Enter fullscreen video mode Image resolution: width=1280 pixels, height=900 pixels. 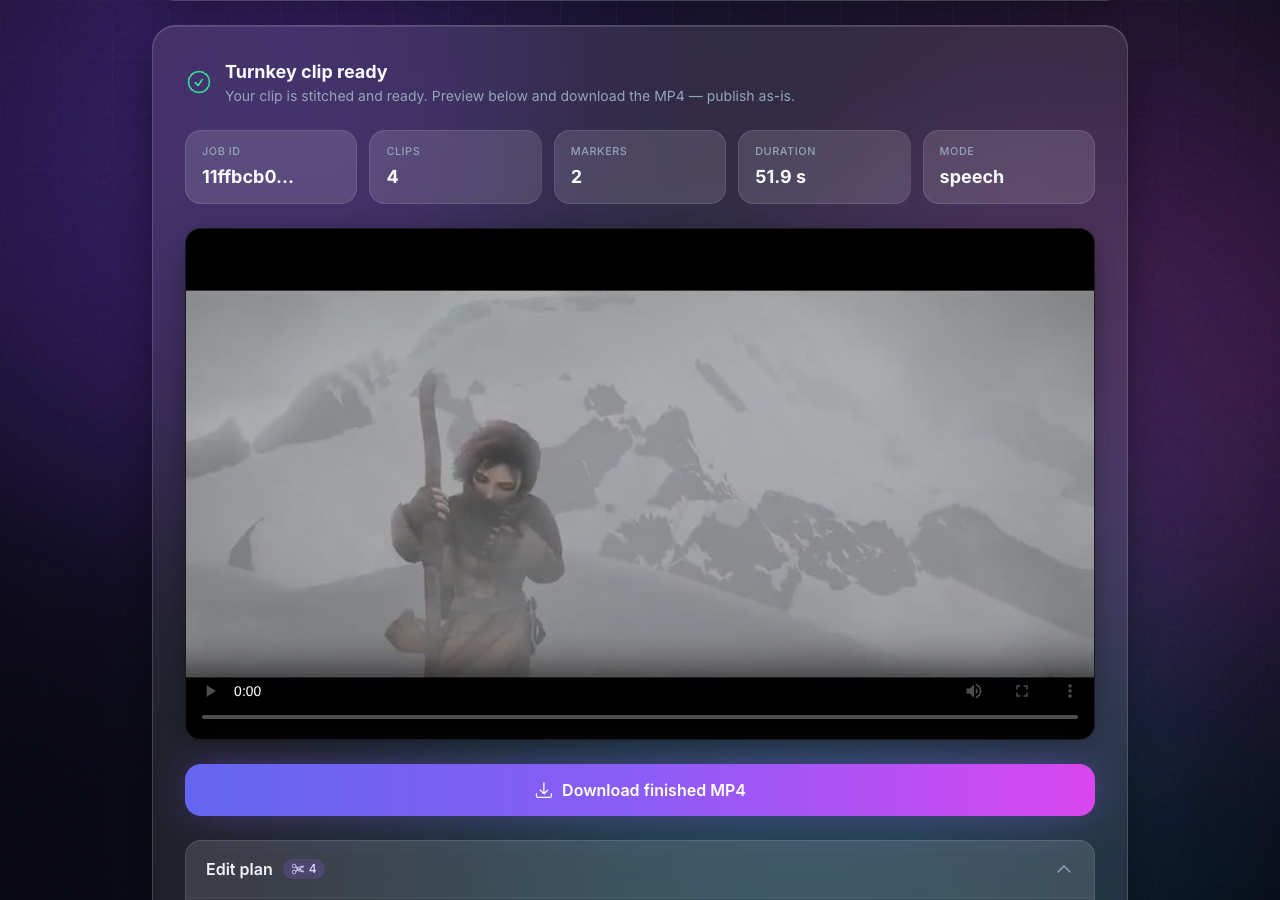point(1022,691)
